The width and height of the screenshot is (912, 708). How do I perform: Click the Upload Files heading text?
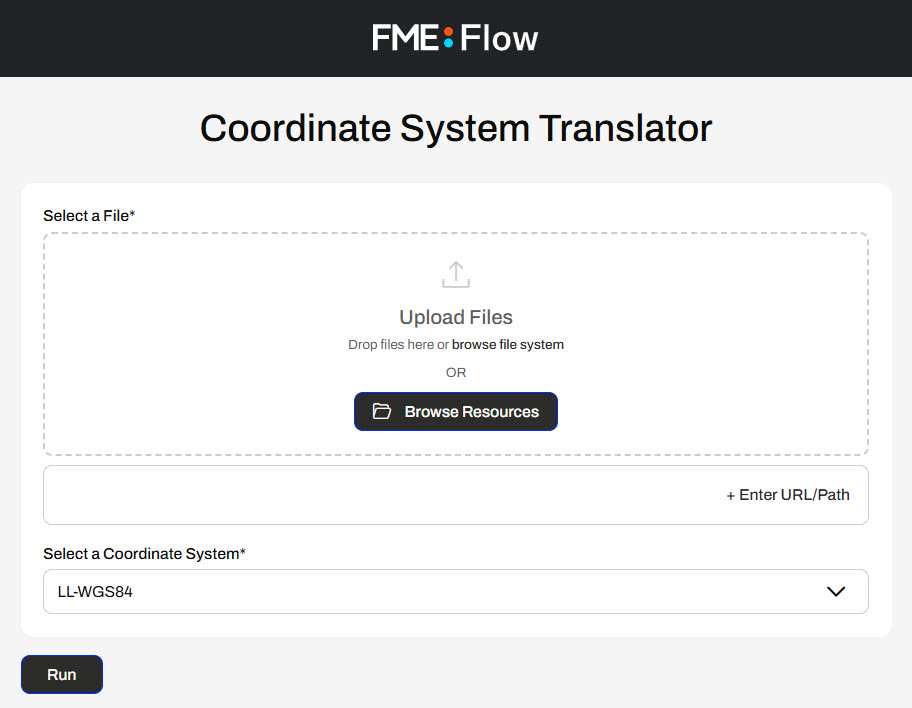(x=456, y=318)
